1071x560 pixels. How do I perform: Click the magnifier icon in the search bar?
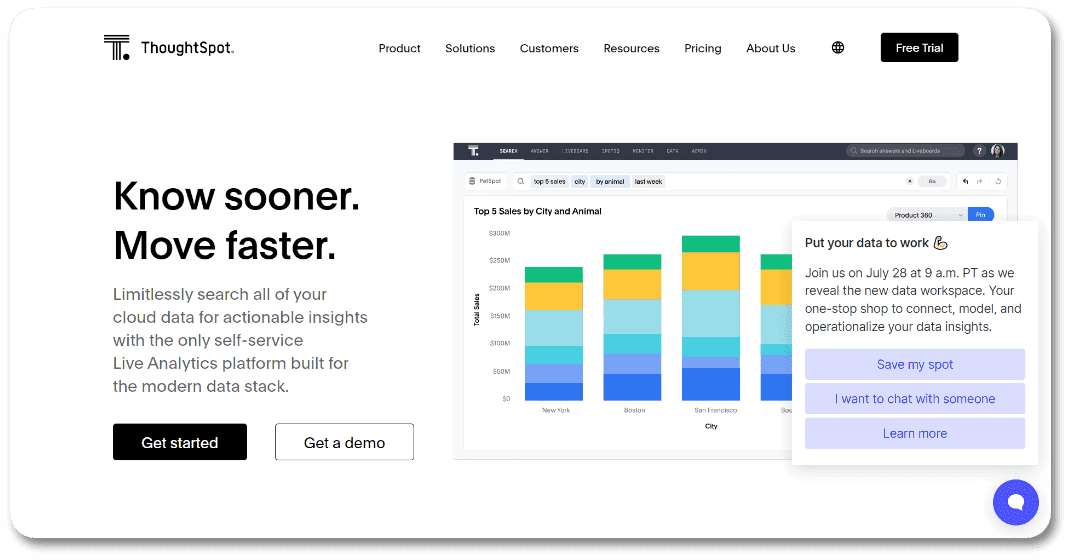(520, 182)
